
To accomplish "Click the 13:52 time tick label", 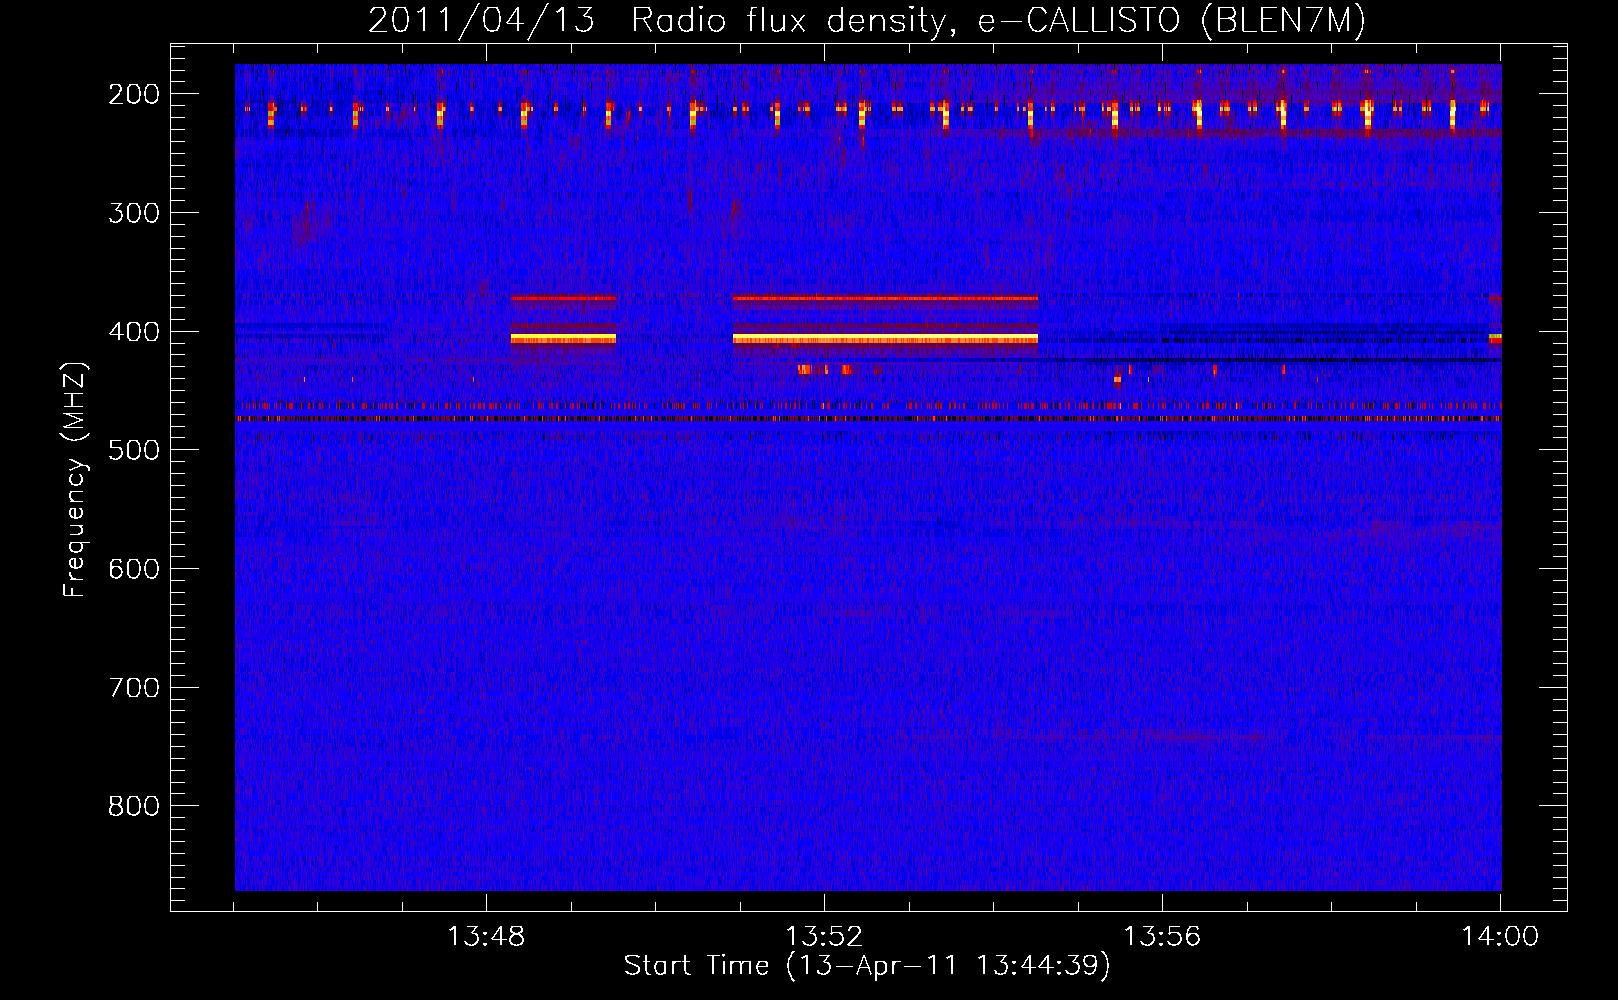I will click(x=824, y=937).
